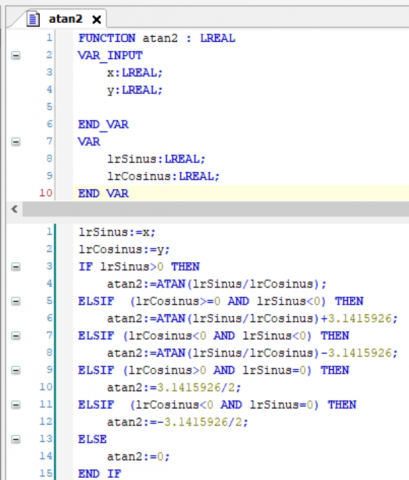
Task: Place cursor on END_VAR highlighted line 10
Action: click(241, 193)
